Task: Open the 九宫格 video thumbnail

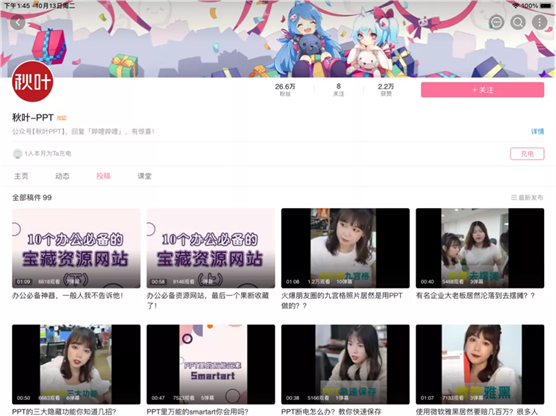Action: point(345,248)
